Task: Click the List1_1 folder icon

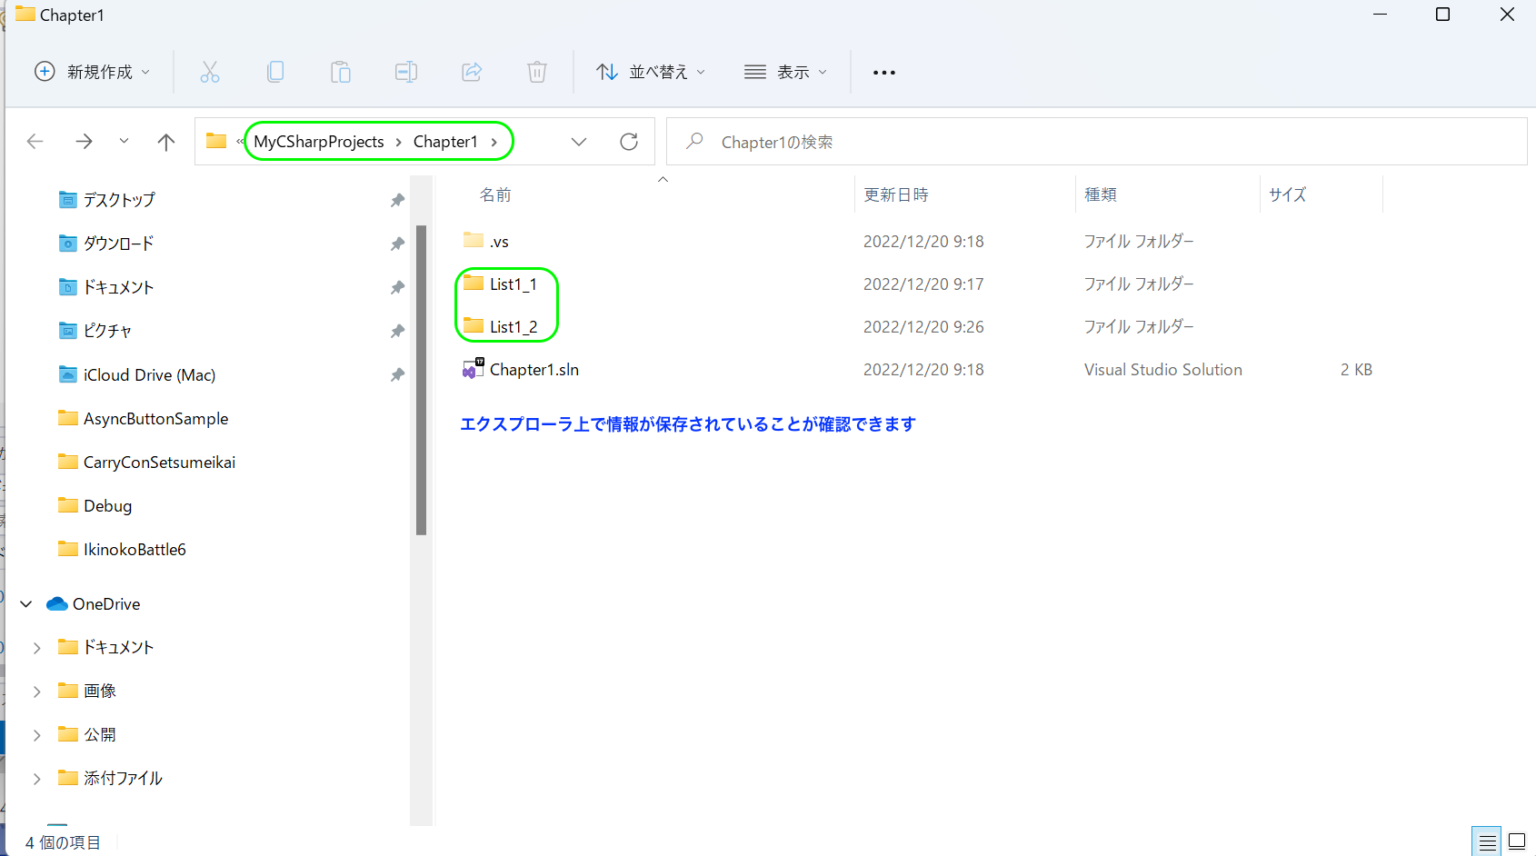Action: point(473,283)
